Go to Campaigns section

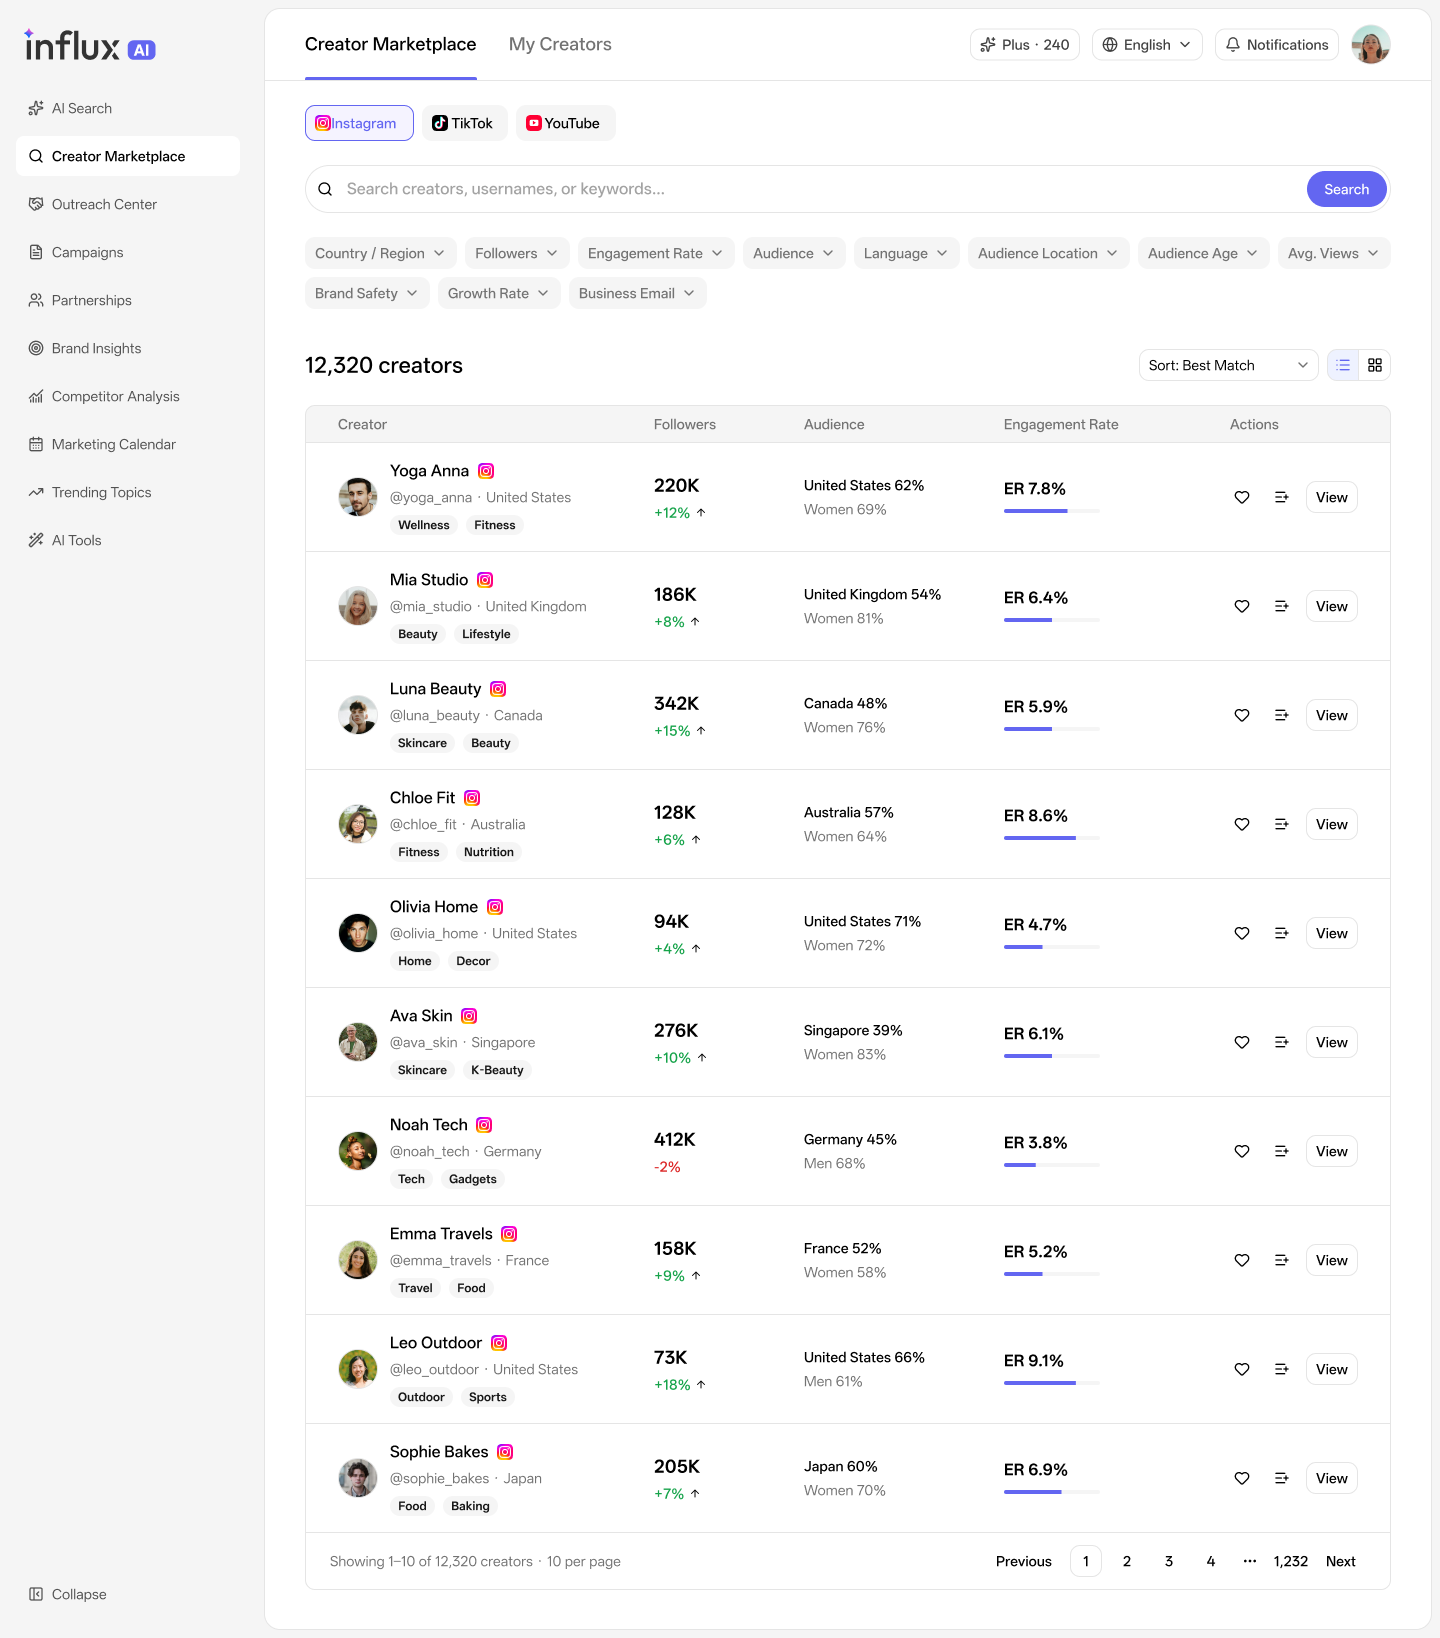(128, 252)
